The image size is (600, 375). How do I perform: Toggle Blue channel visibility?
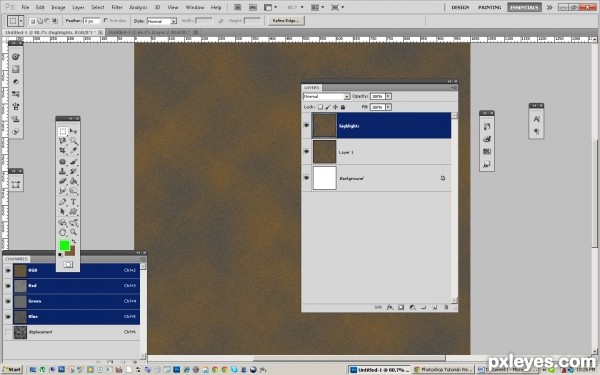tap(8, 316)
